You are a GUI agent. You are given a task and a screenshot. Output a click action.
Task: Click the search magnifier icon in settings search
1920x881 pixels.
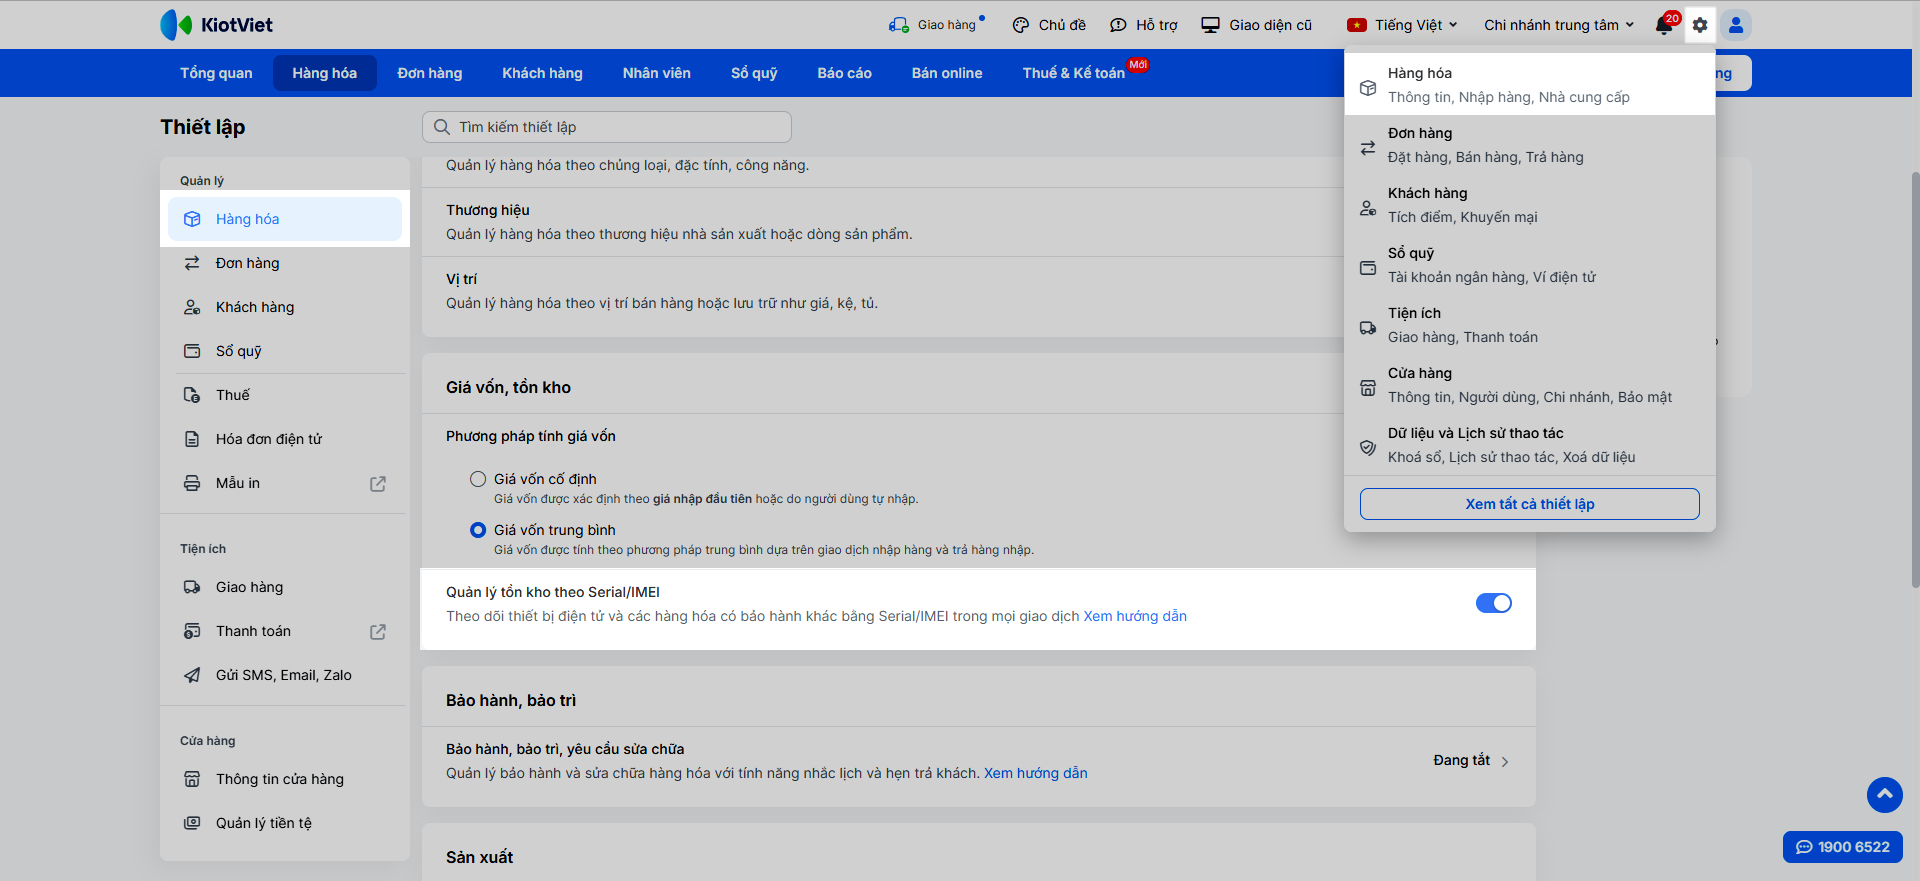pos(442,127)
